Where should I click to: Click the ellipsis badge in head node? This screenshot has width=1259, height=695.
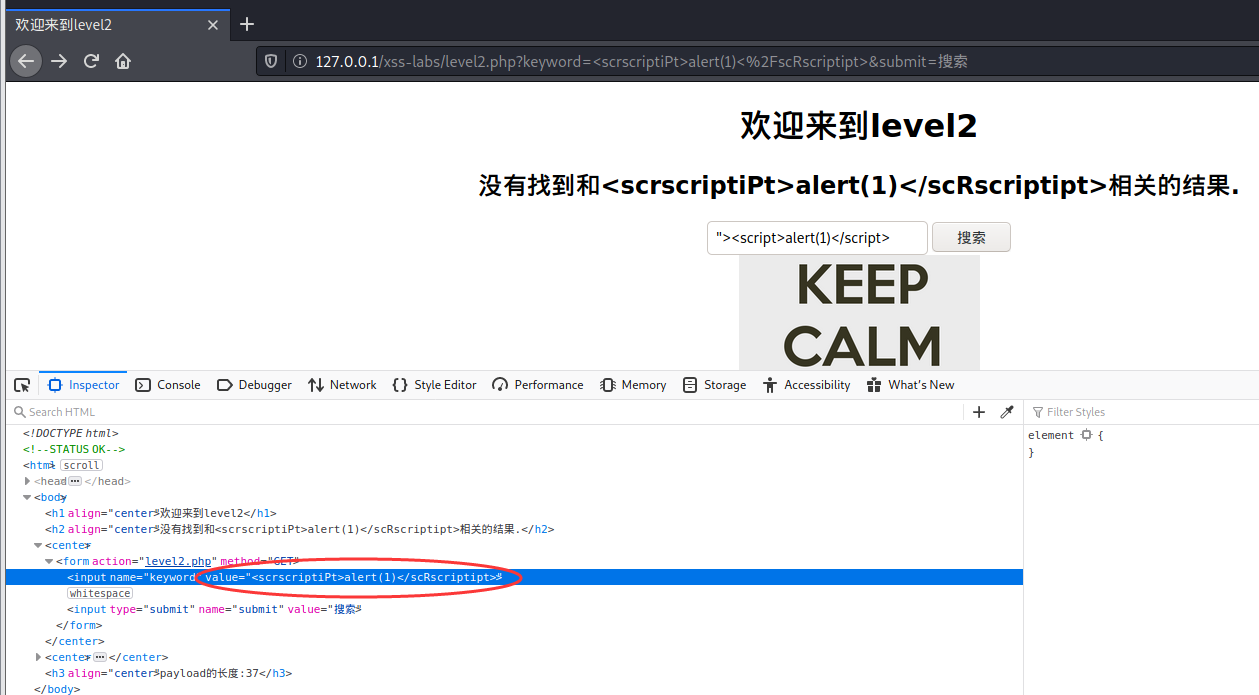[74, 481]
